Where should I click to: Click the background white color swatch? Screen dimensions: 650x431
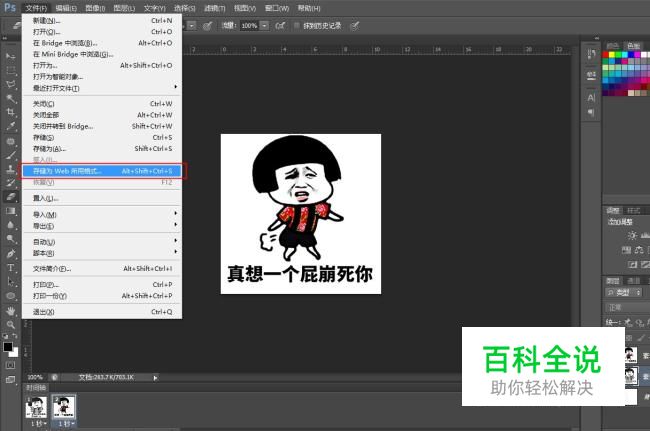pyautogui.click(x=14, y=353)
